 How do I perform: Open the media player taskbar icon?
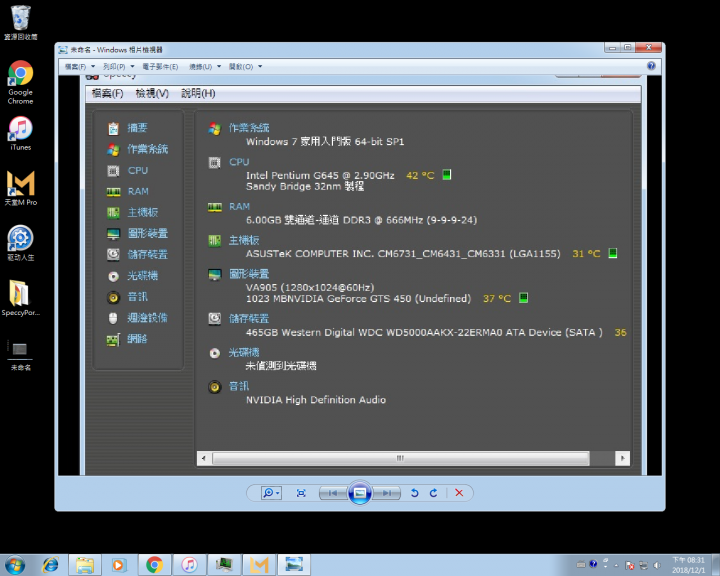click(118, 565)
